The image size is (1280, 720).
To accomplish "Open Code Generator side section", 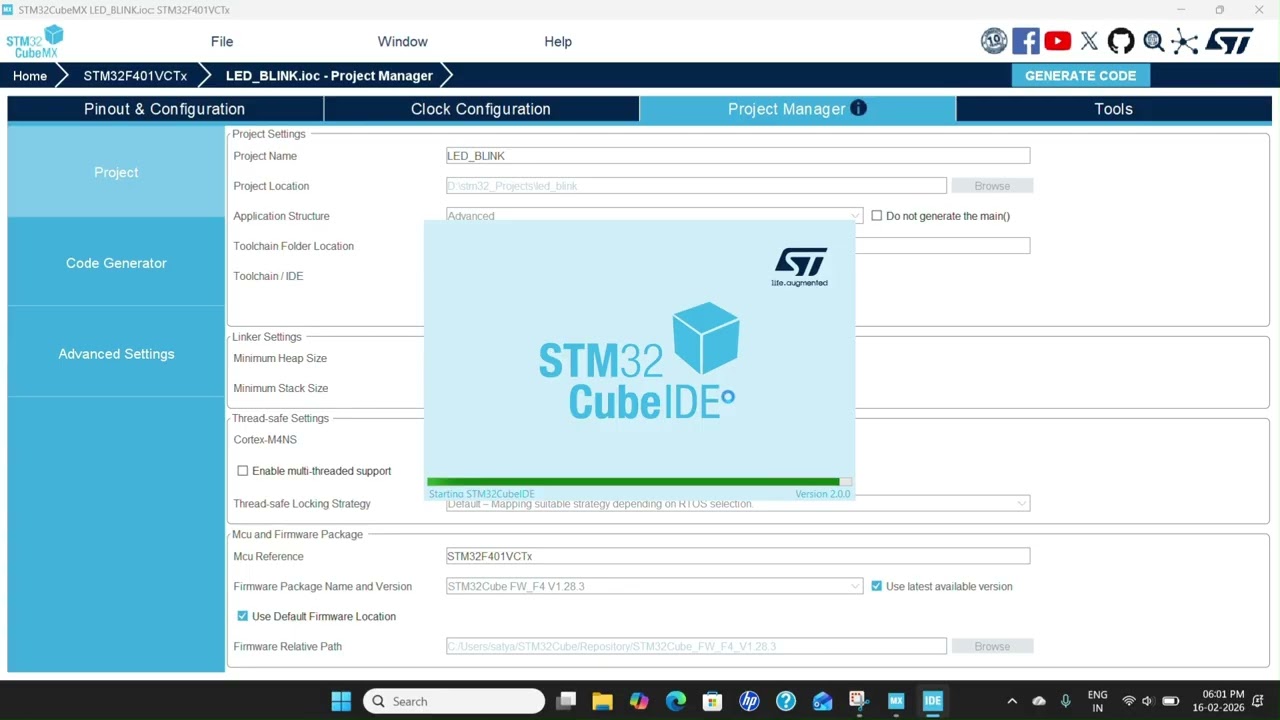I will pyautogui.click(x=116, y=263).
